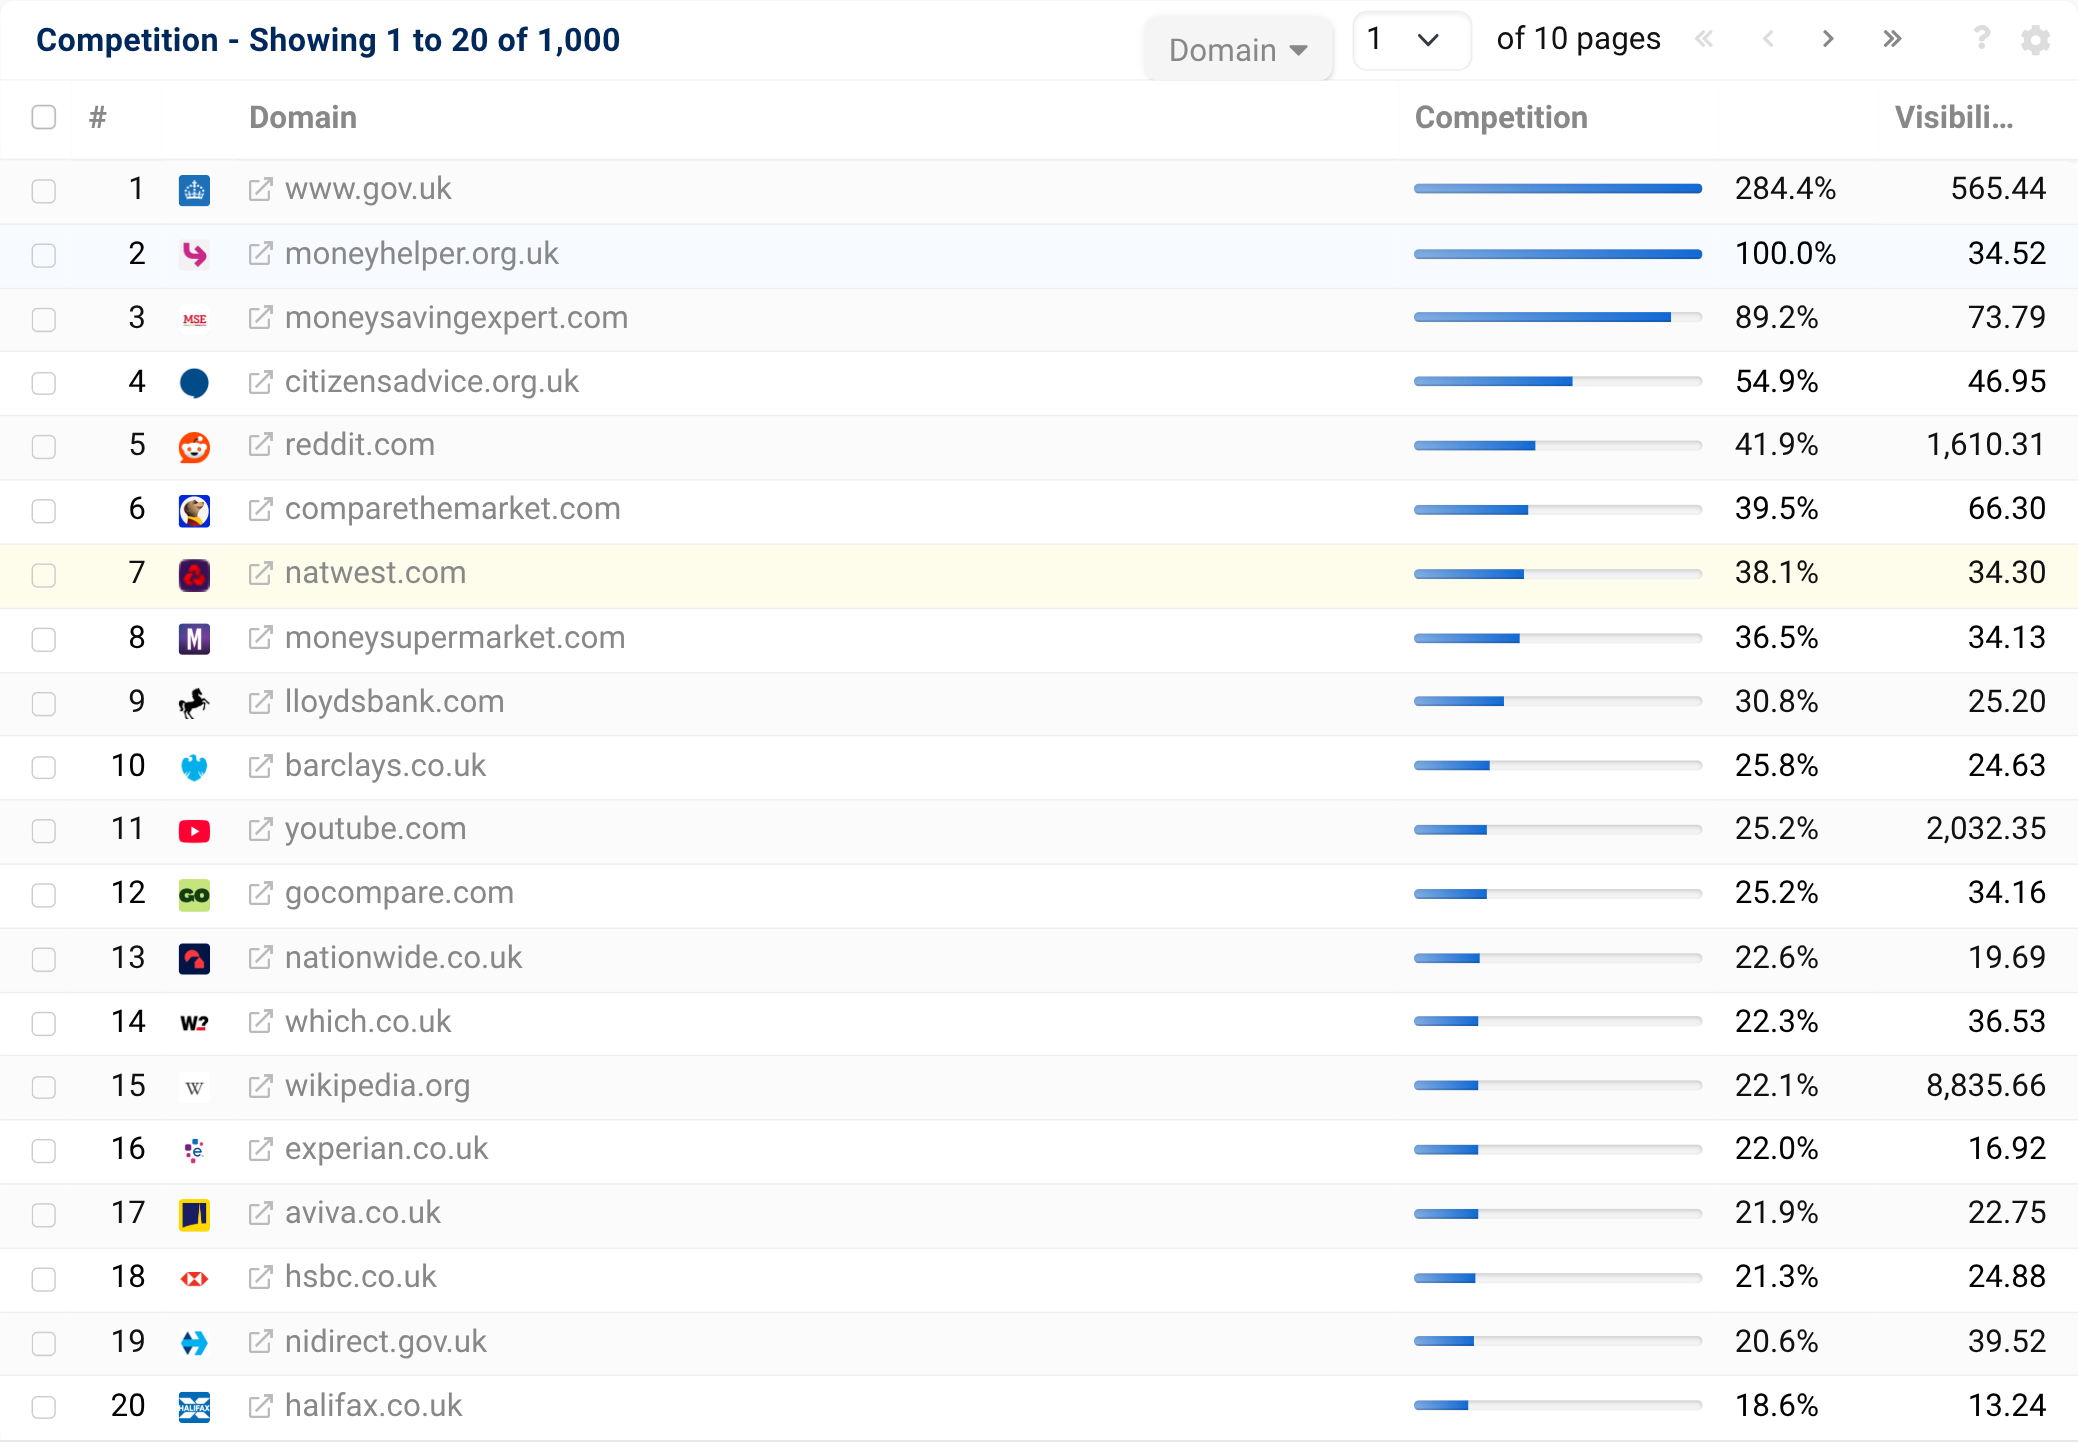Go to previous page arrow
The width and height of the screenshot is (2078, 1444).
point(1768,39)
